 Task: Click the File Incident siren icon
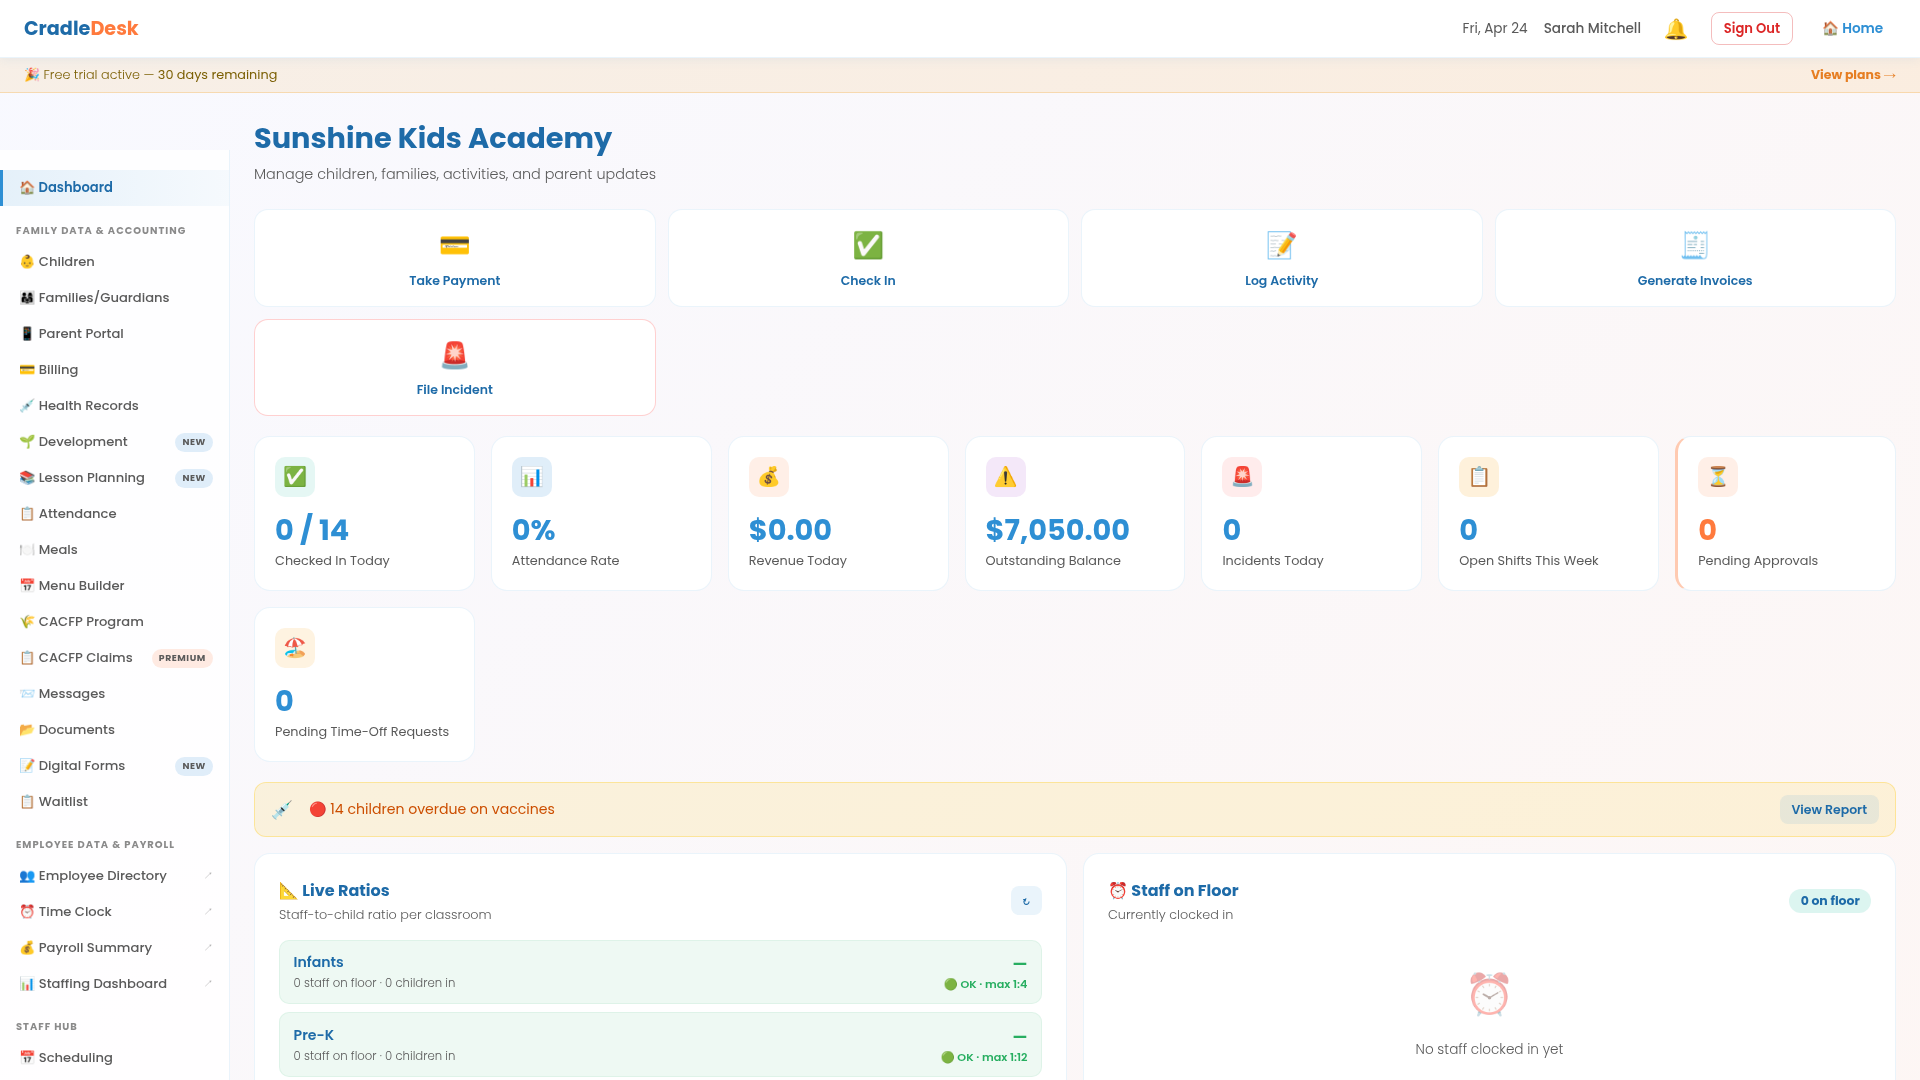pyautogui.click(x=454, y=354)
